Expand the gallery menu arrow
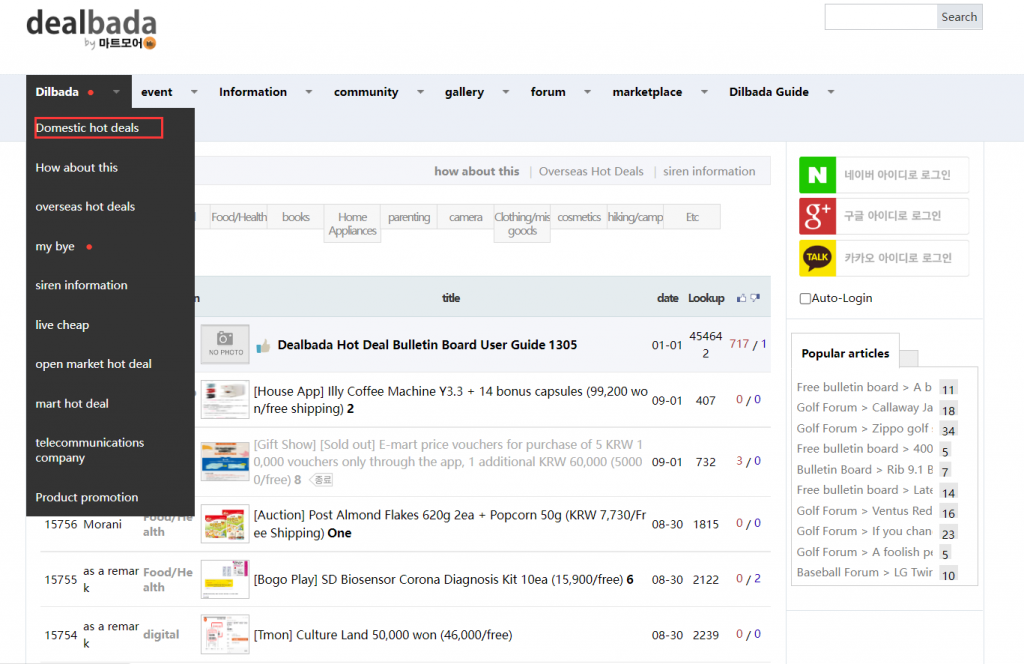 pyautogui.click(x=505, y=92)
